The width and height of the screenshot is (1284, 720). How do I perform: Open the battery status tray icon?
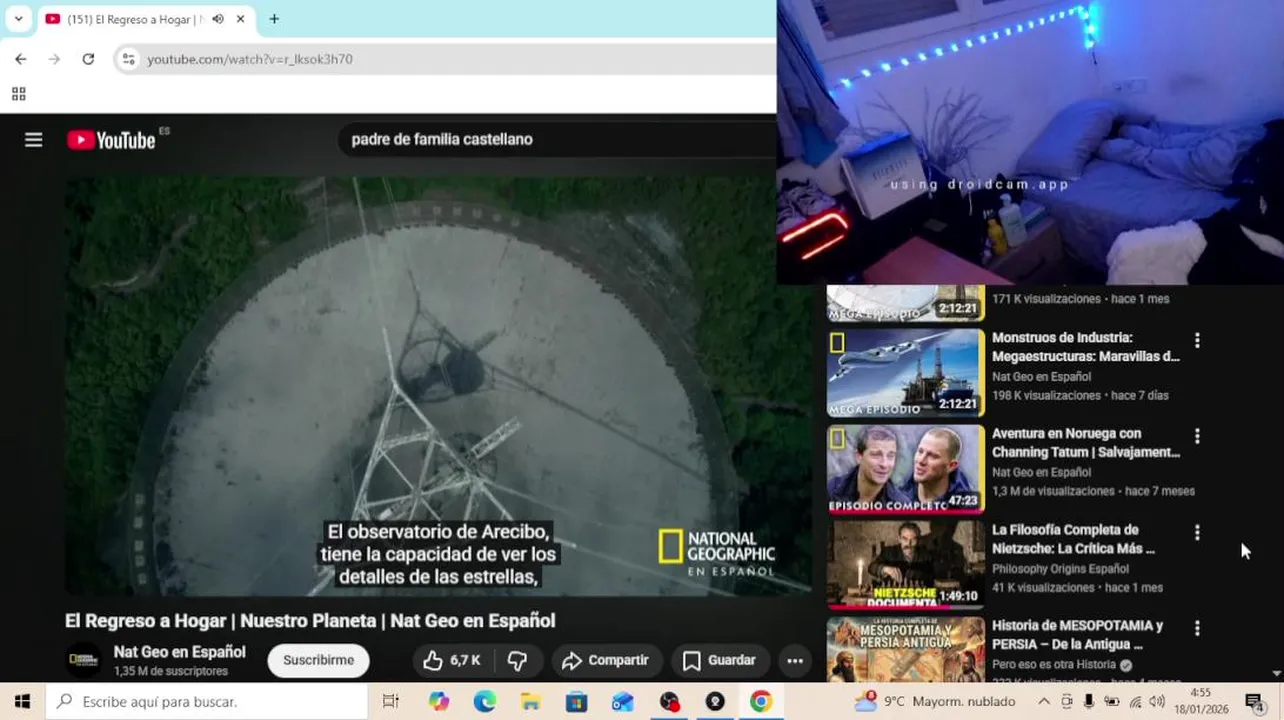[1112, 702]
